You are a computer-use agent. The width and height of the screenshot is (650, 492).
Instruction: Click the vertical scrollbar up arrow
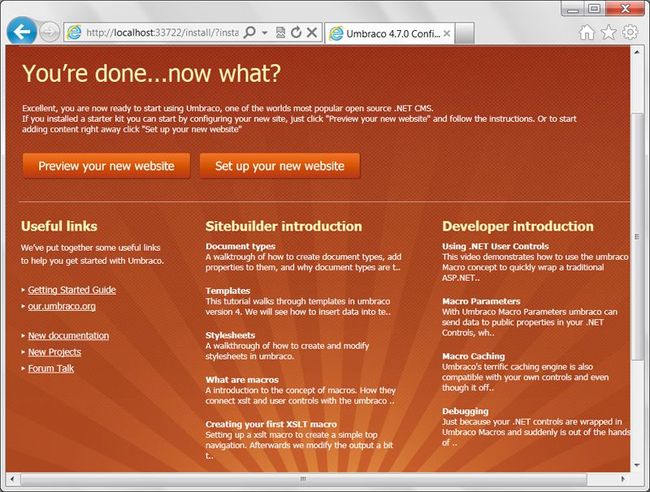pyautogui.click(x=637, y=52)
